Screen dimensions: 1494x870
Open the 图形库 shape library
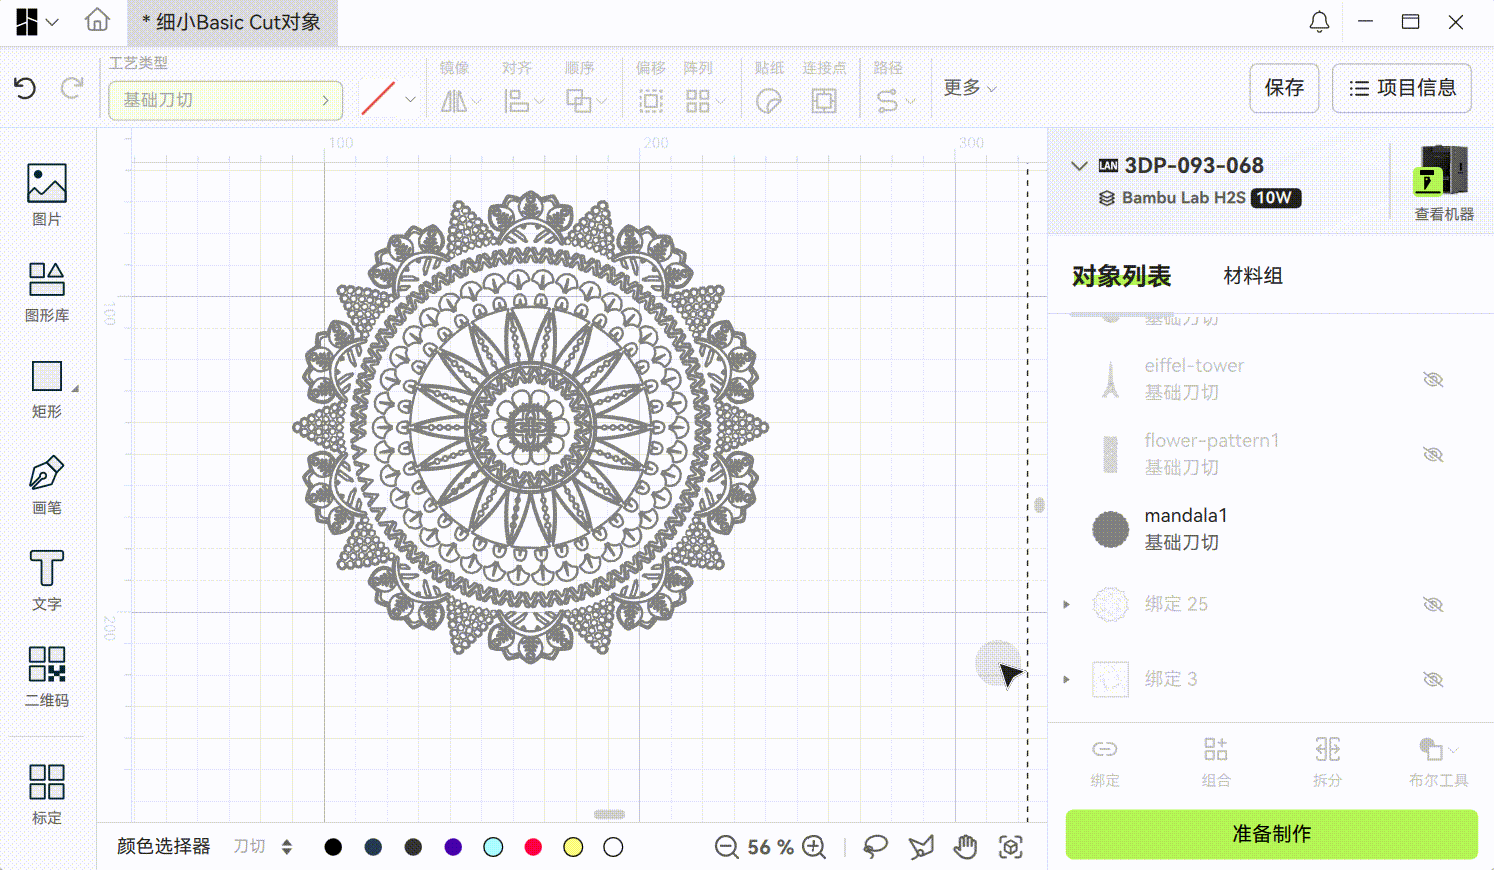[47, 291]
